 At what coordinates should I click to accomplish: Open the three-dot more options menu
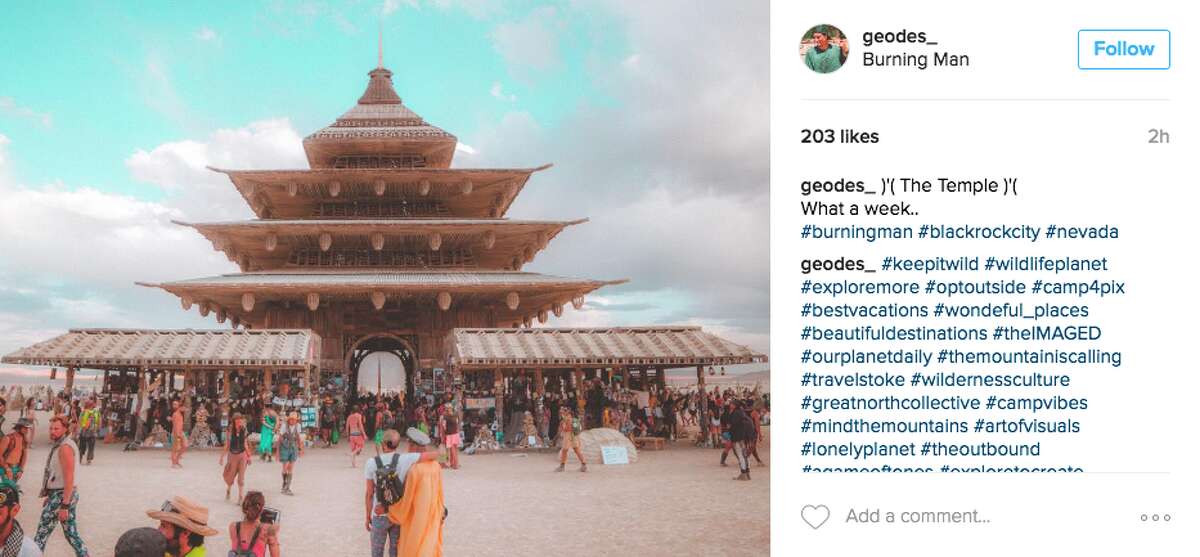tap(1155, 518)
